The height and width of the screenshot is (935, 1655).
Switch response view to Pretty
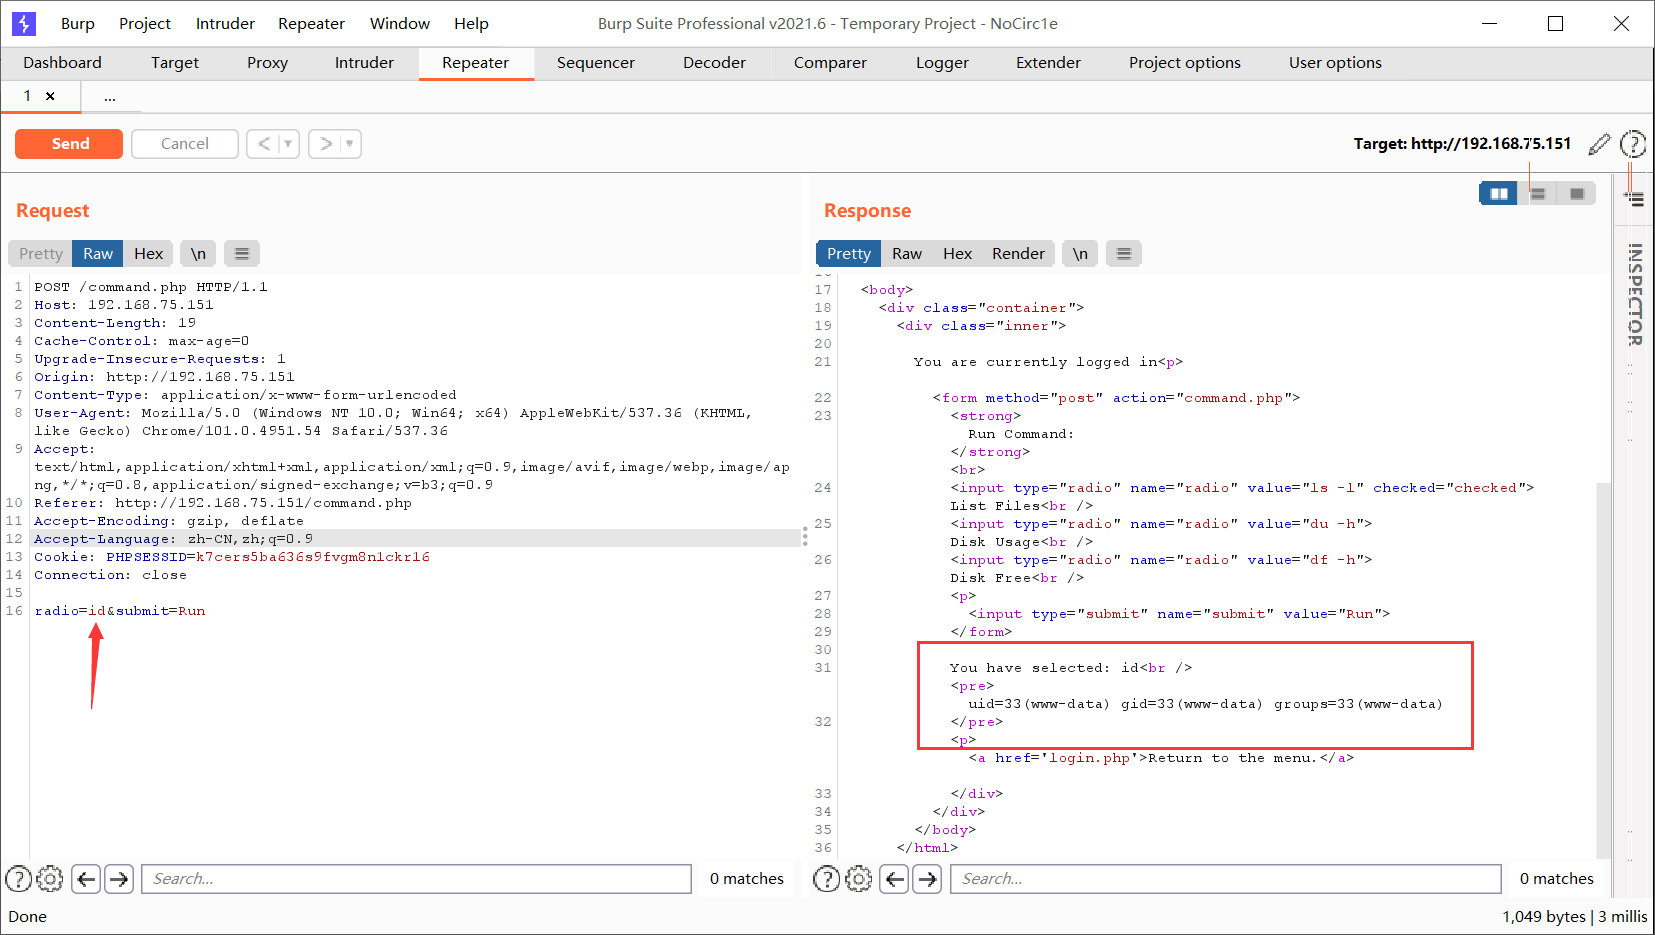[849, 254]
